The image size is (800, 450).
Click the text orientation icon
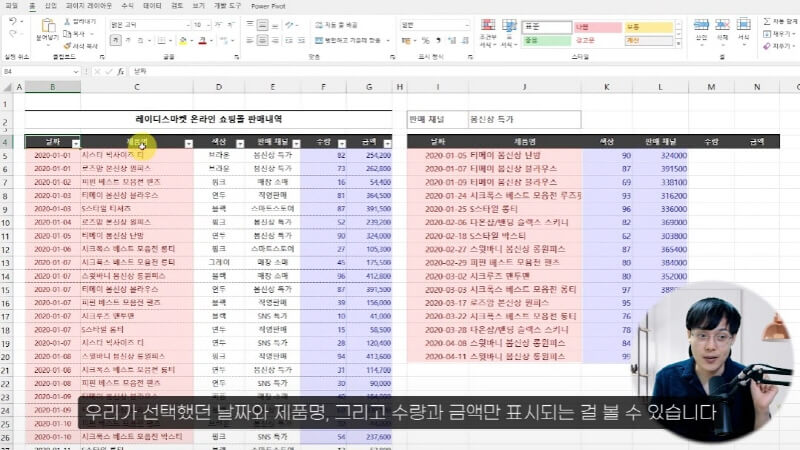tap(289, 24)
